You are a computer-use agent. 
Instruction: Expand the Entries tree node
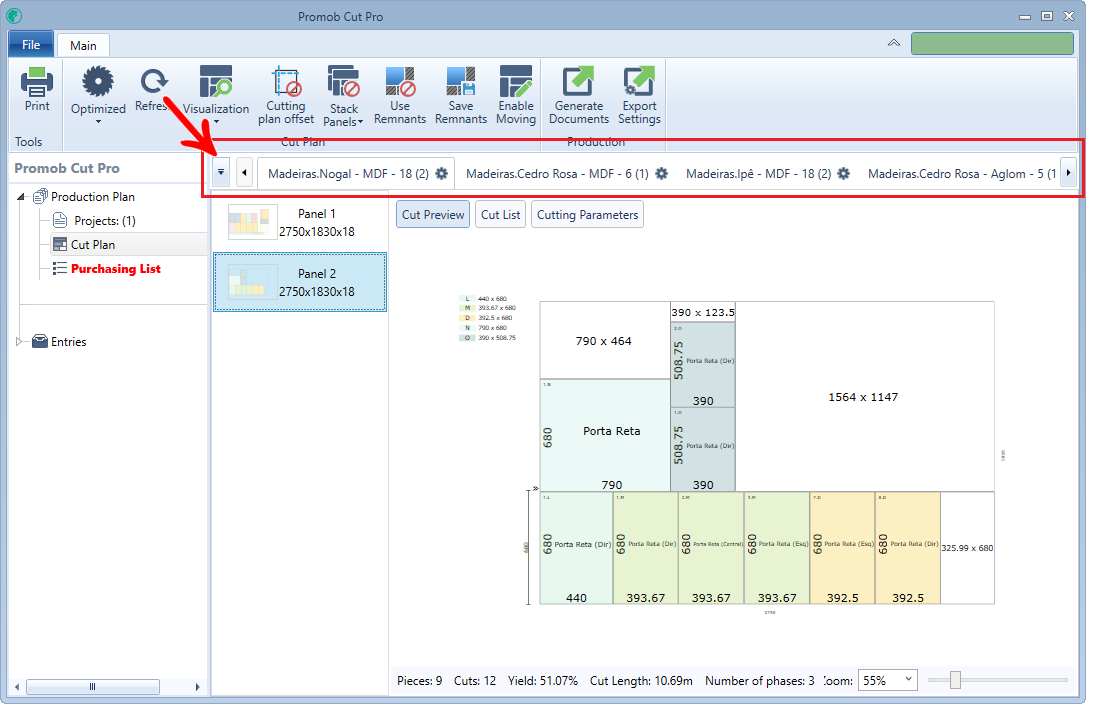point(19,342)
